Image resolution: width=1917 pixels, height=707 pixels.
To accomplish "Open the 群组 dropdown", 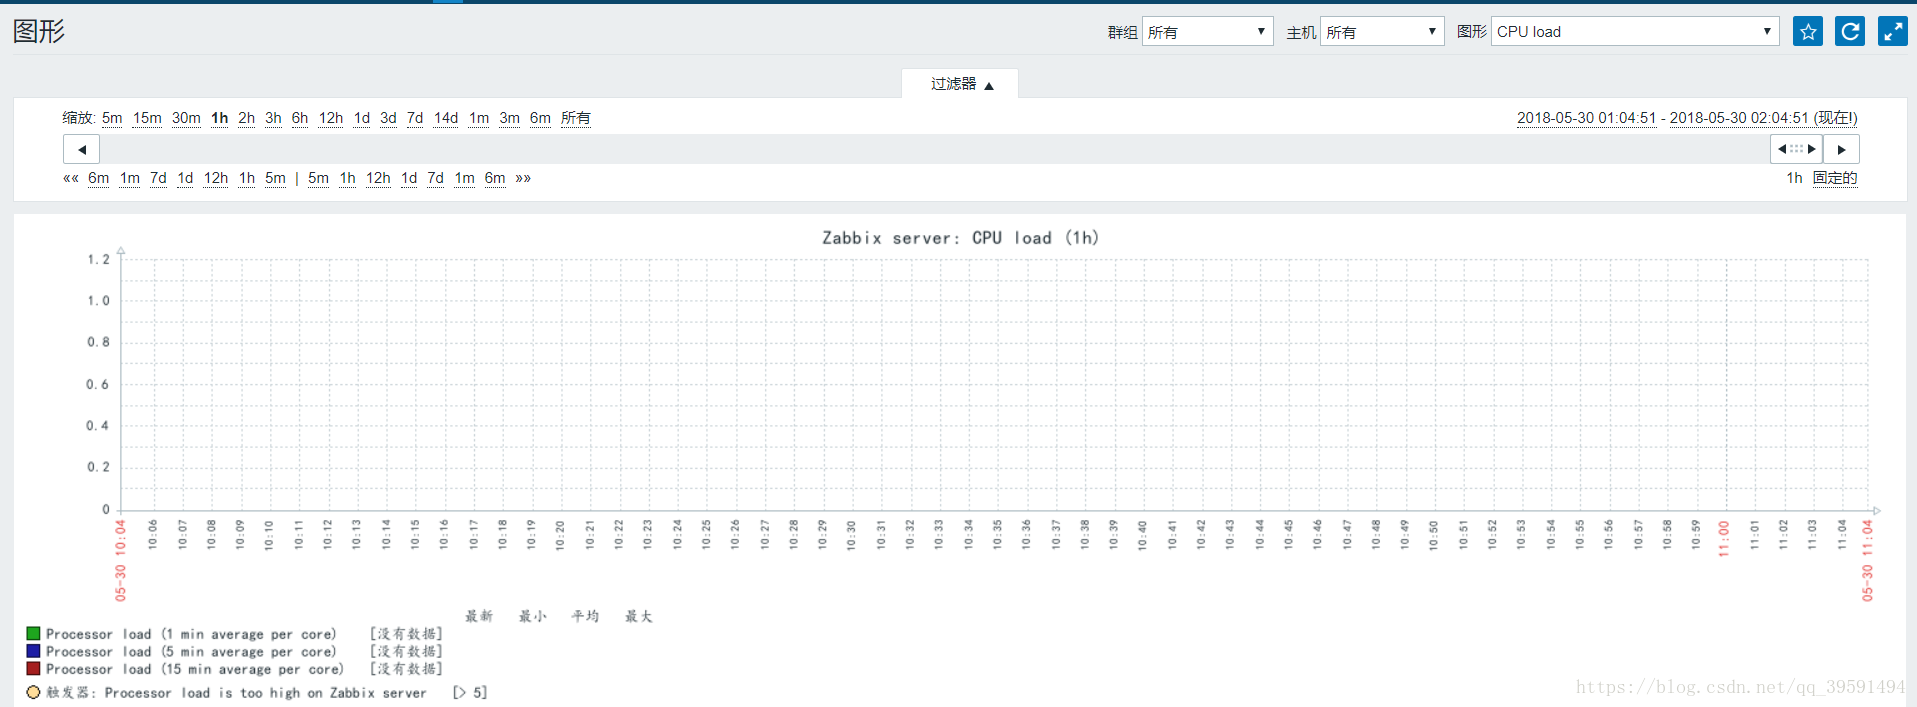I will tap(1207, 32).
